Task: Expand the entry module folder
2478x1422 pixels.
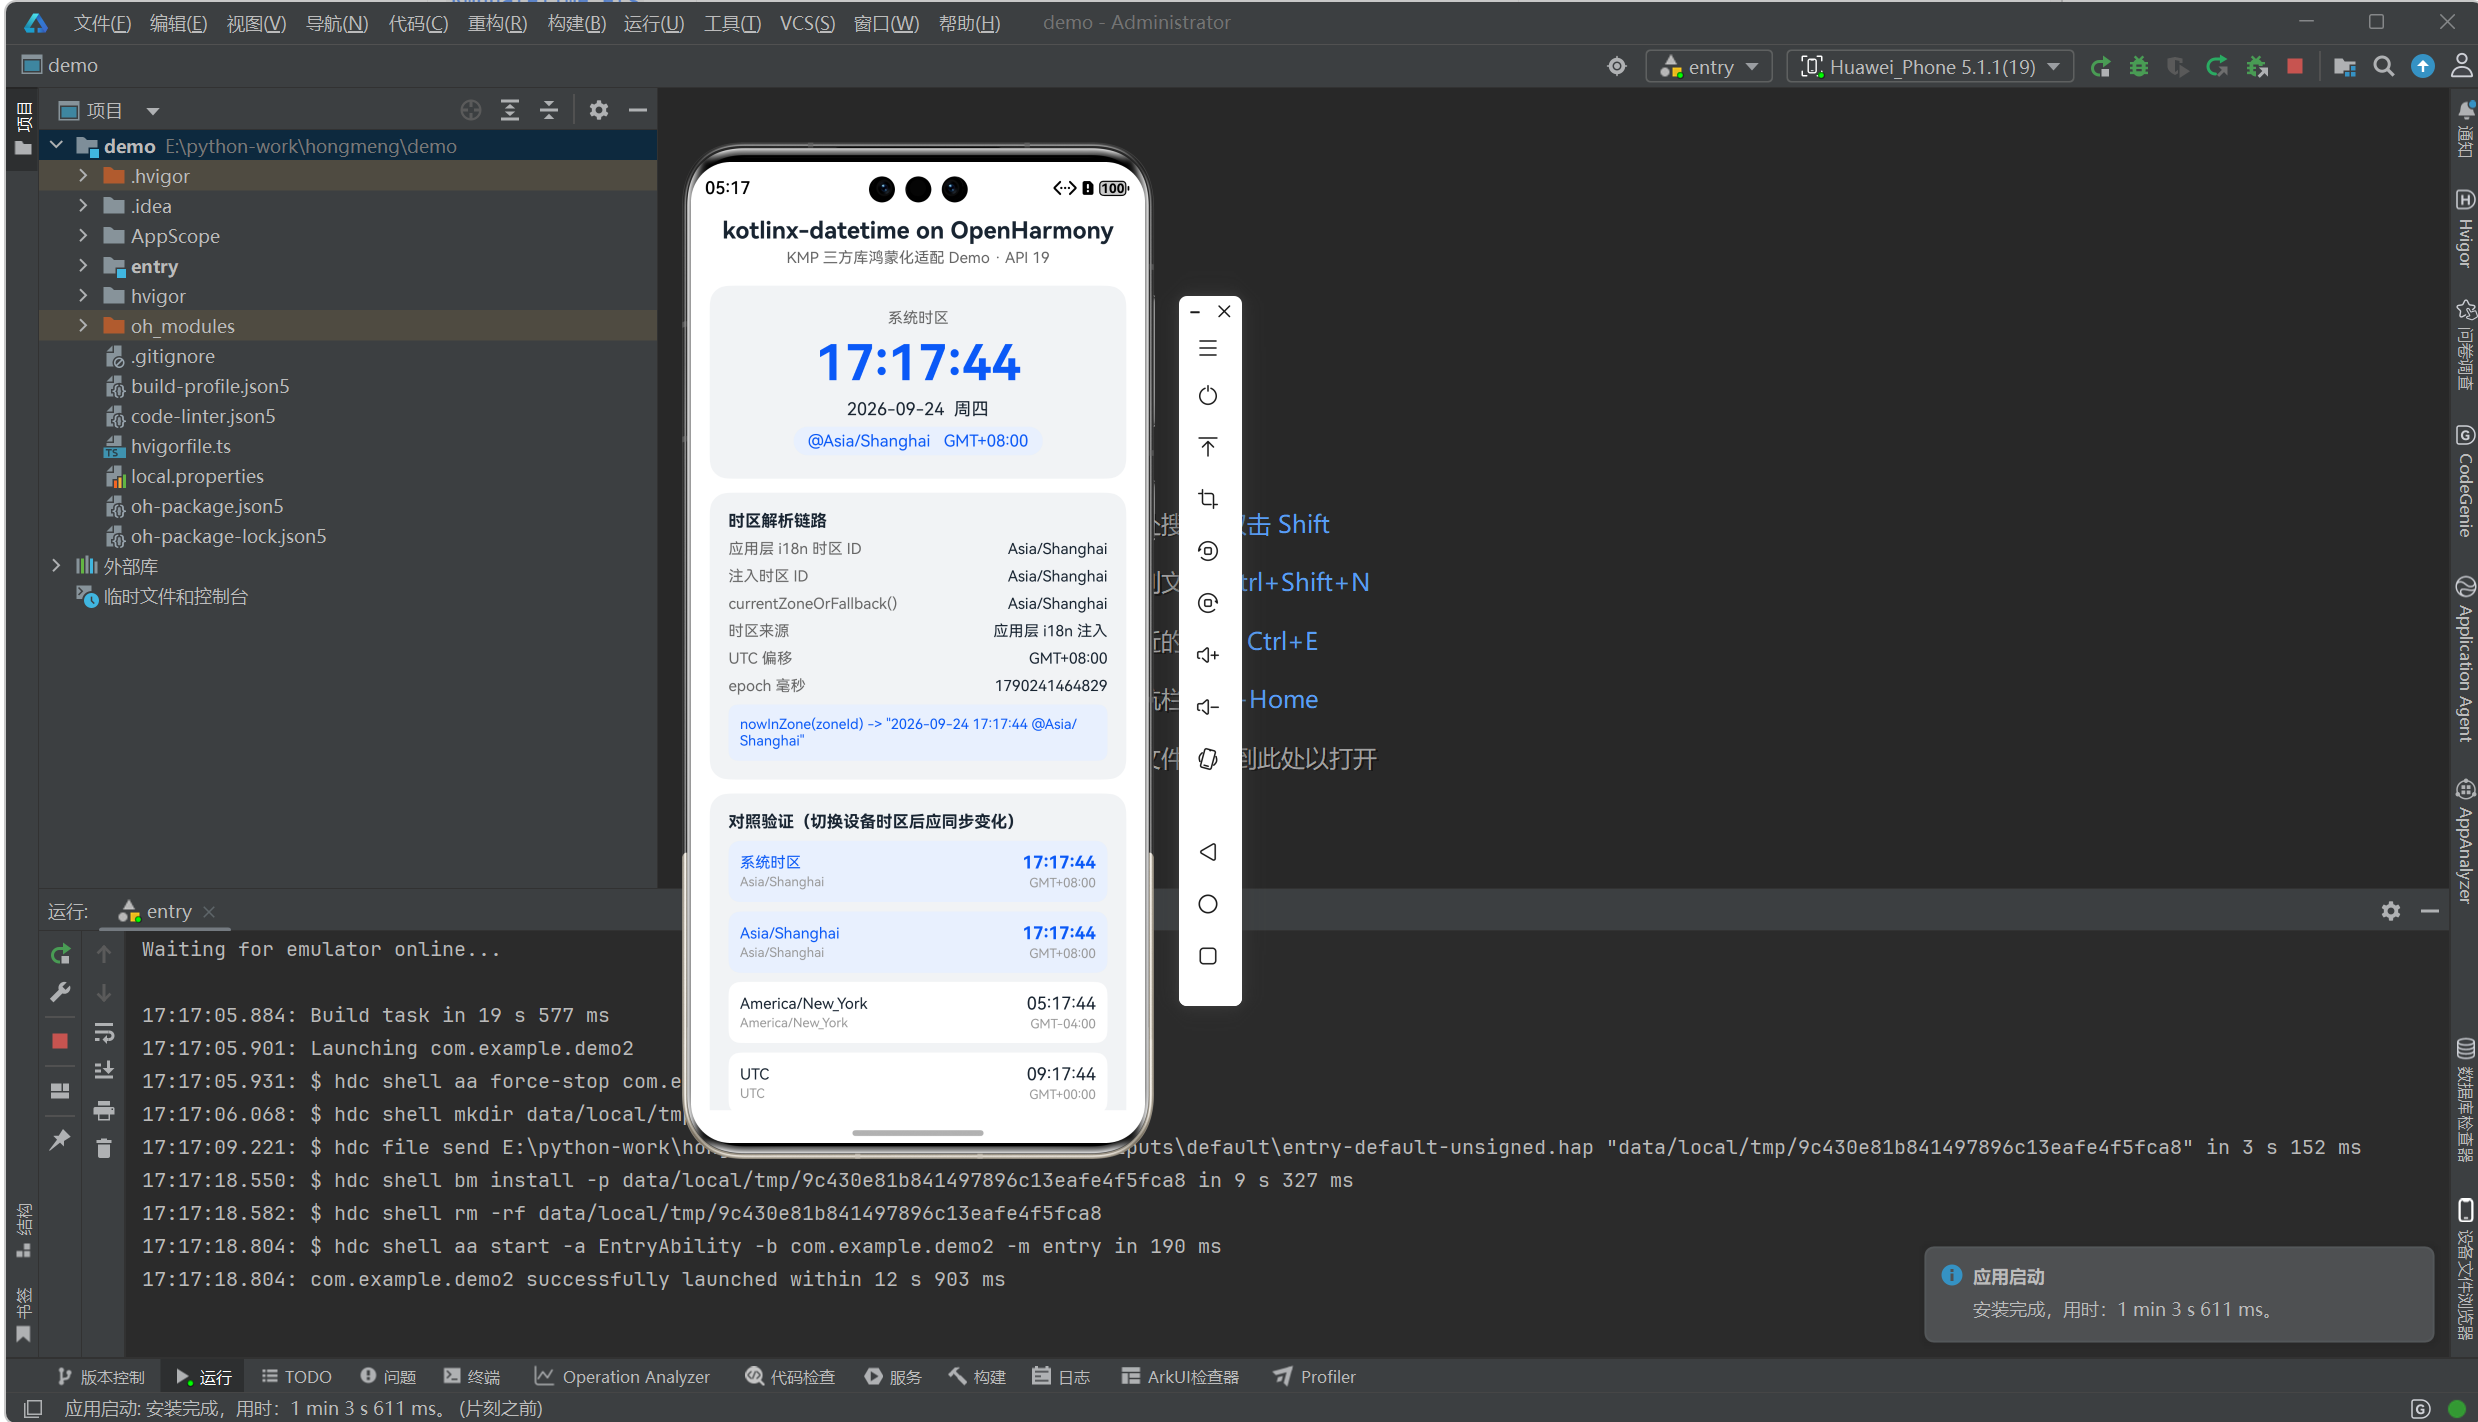Action: pos(84,266)
